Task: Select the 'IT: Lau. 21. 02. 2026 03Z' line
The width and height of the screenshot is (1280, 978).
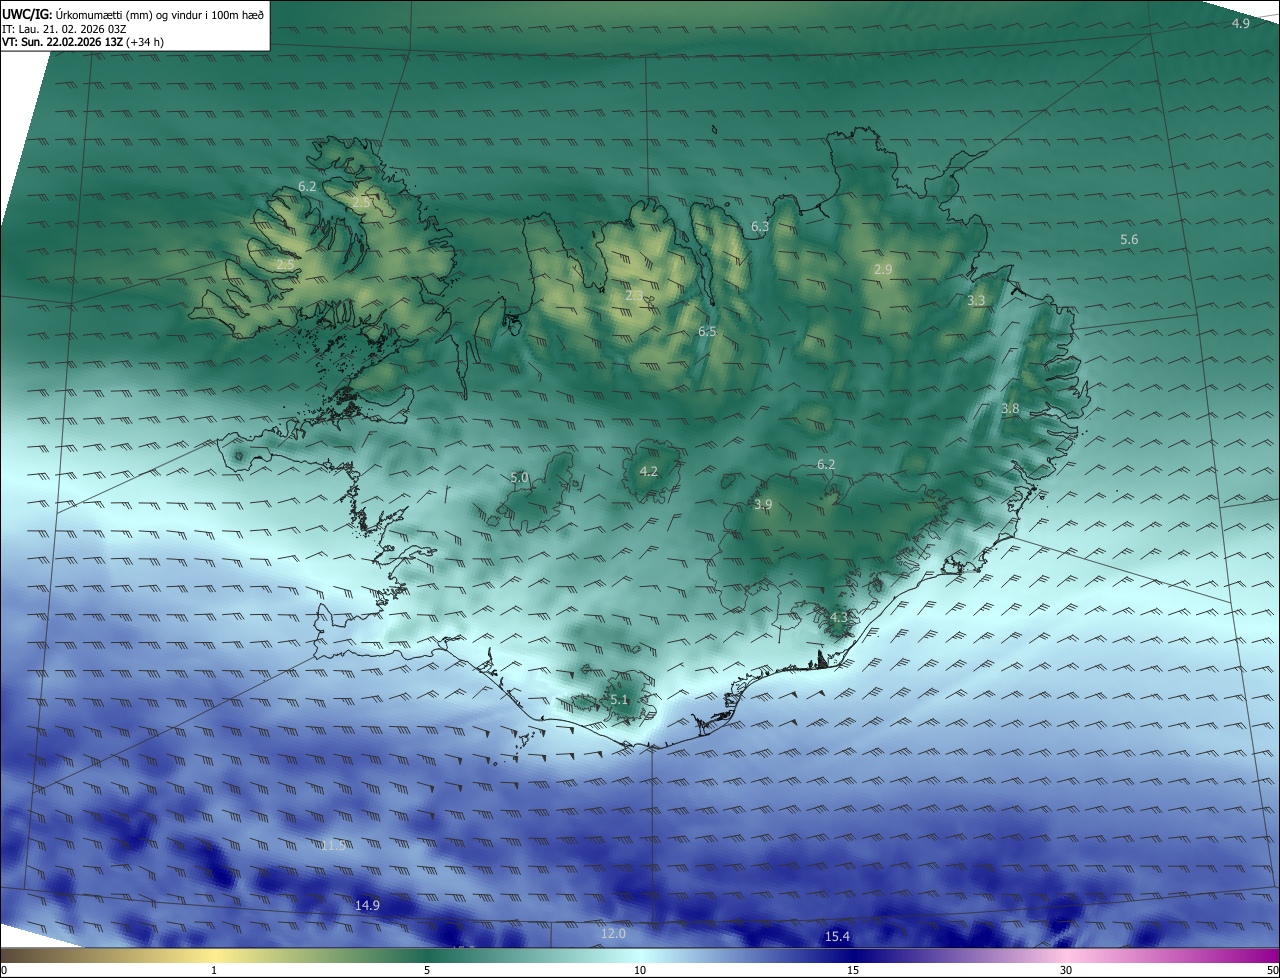Action: pos(64,29)
